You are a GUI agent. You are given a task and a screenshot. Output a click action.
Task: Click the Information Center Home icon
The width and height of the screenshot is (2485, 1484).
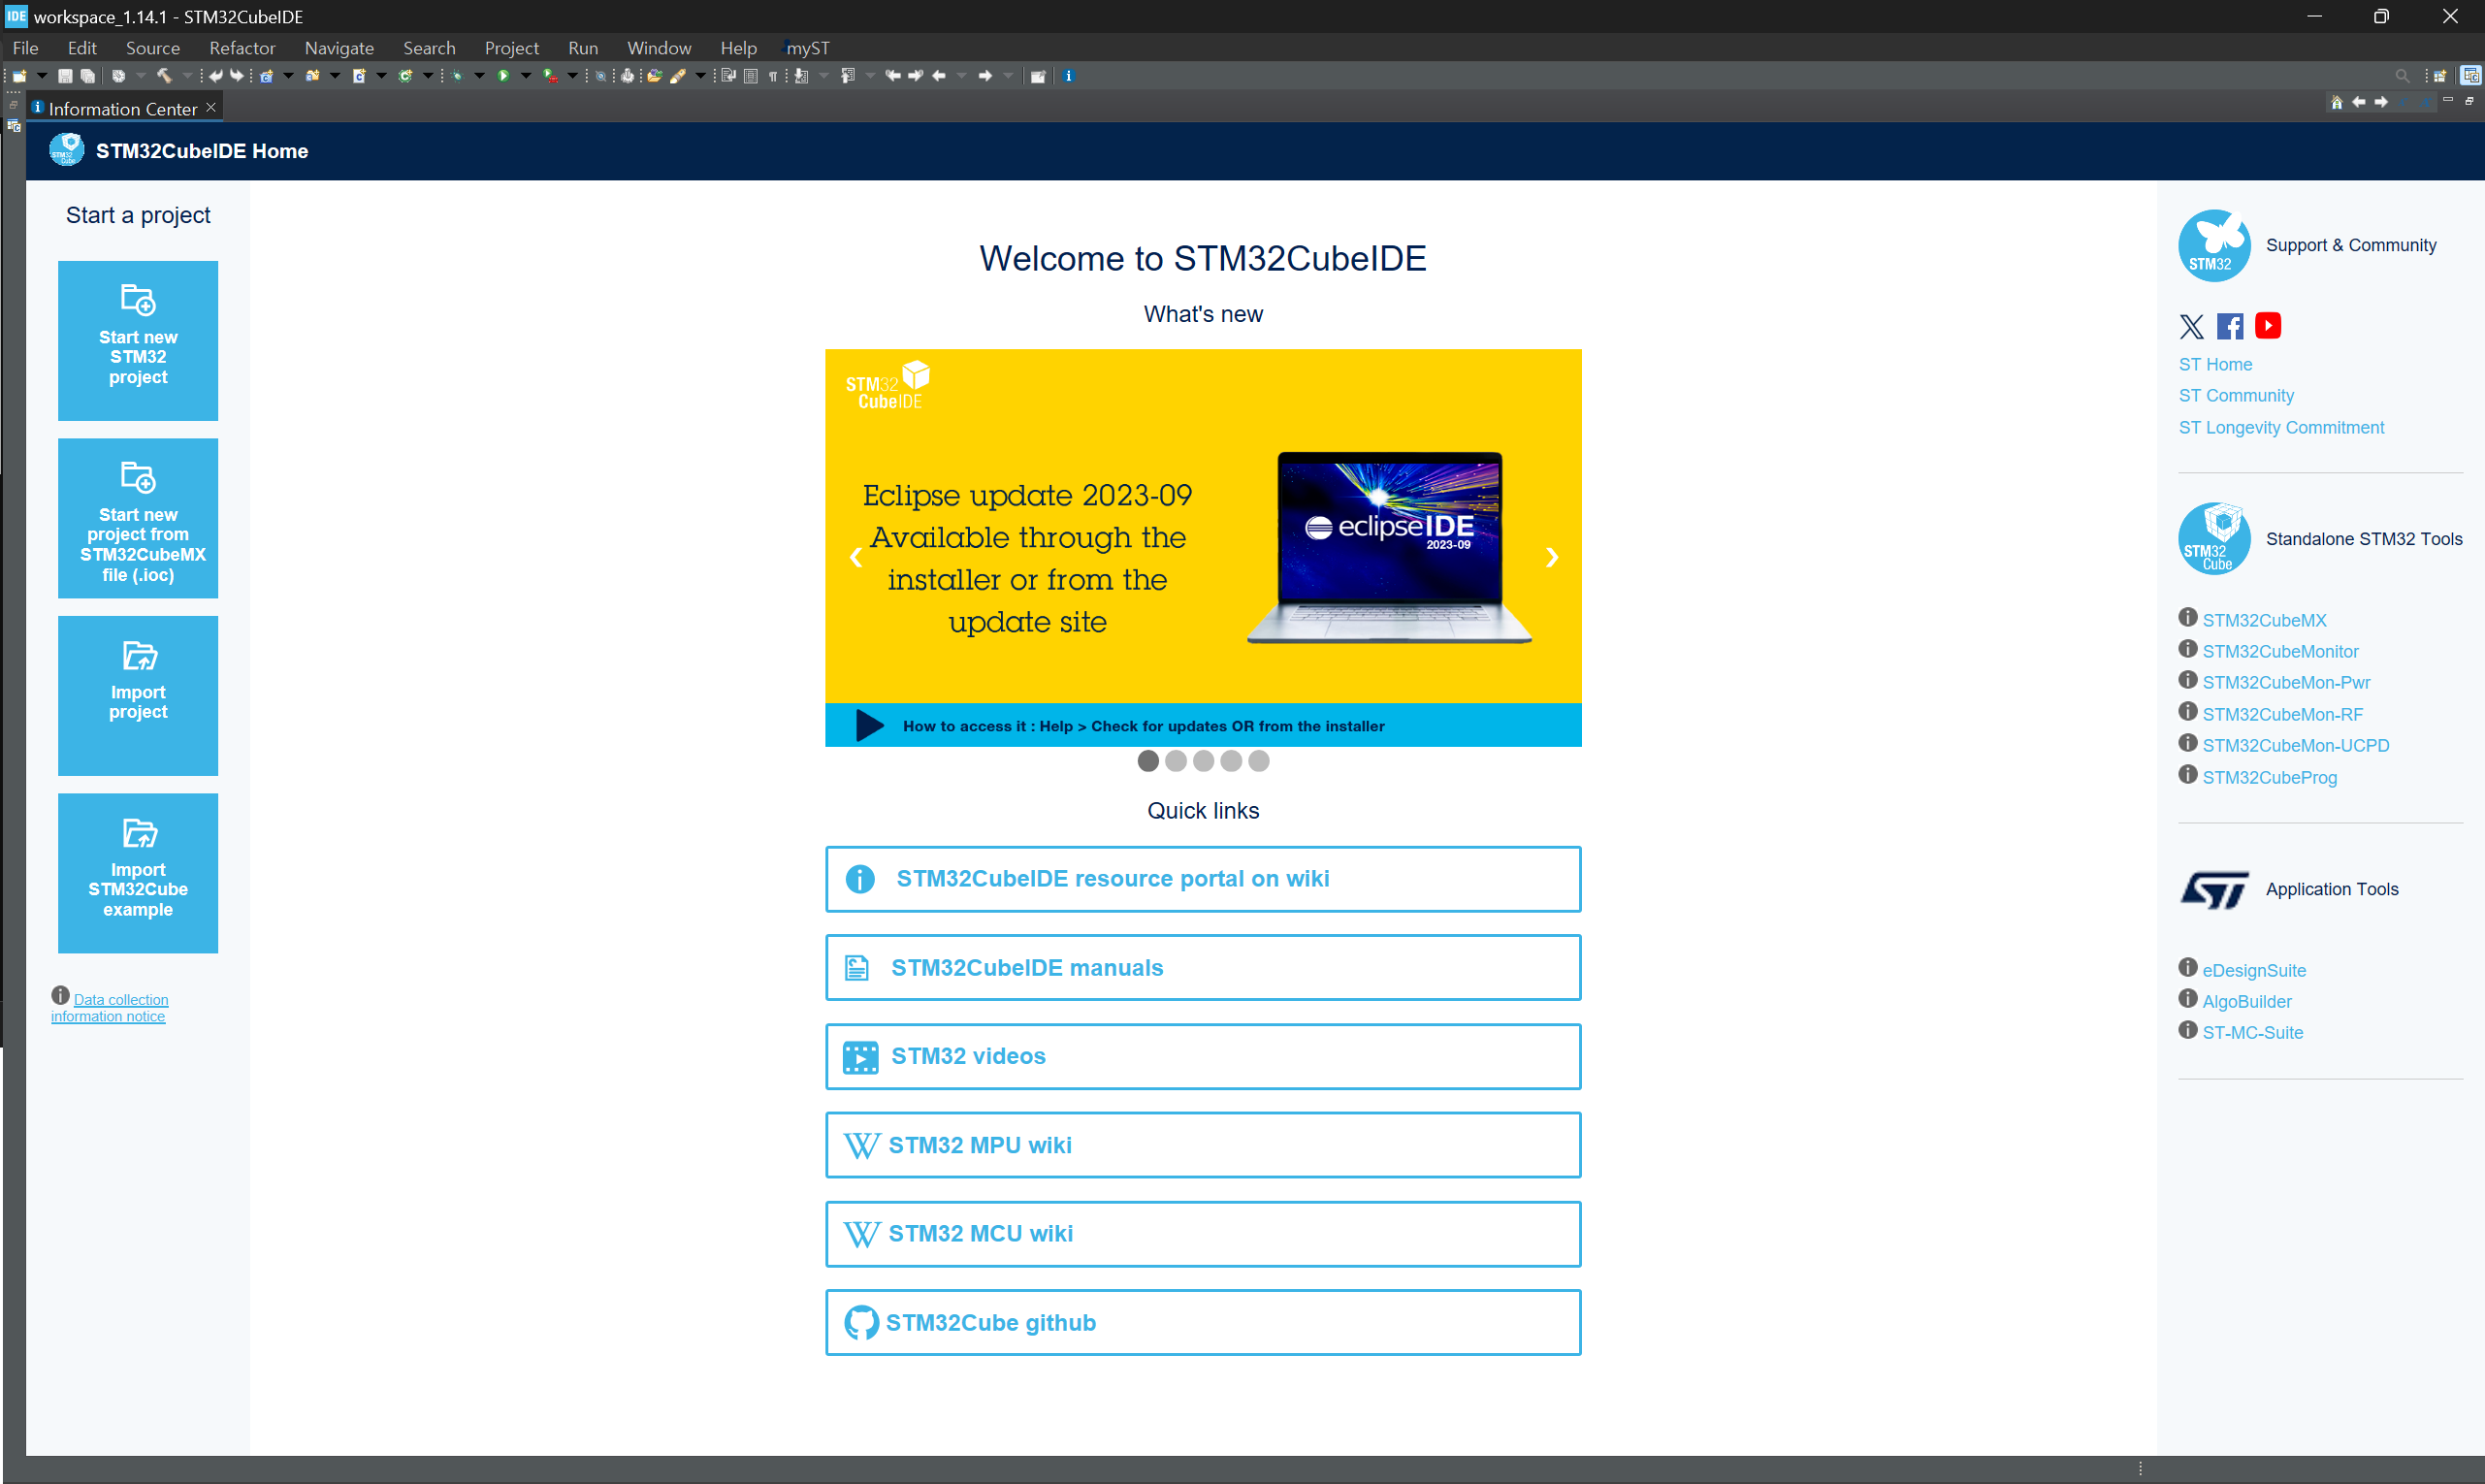(x=2337, y=102)
